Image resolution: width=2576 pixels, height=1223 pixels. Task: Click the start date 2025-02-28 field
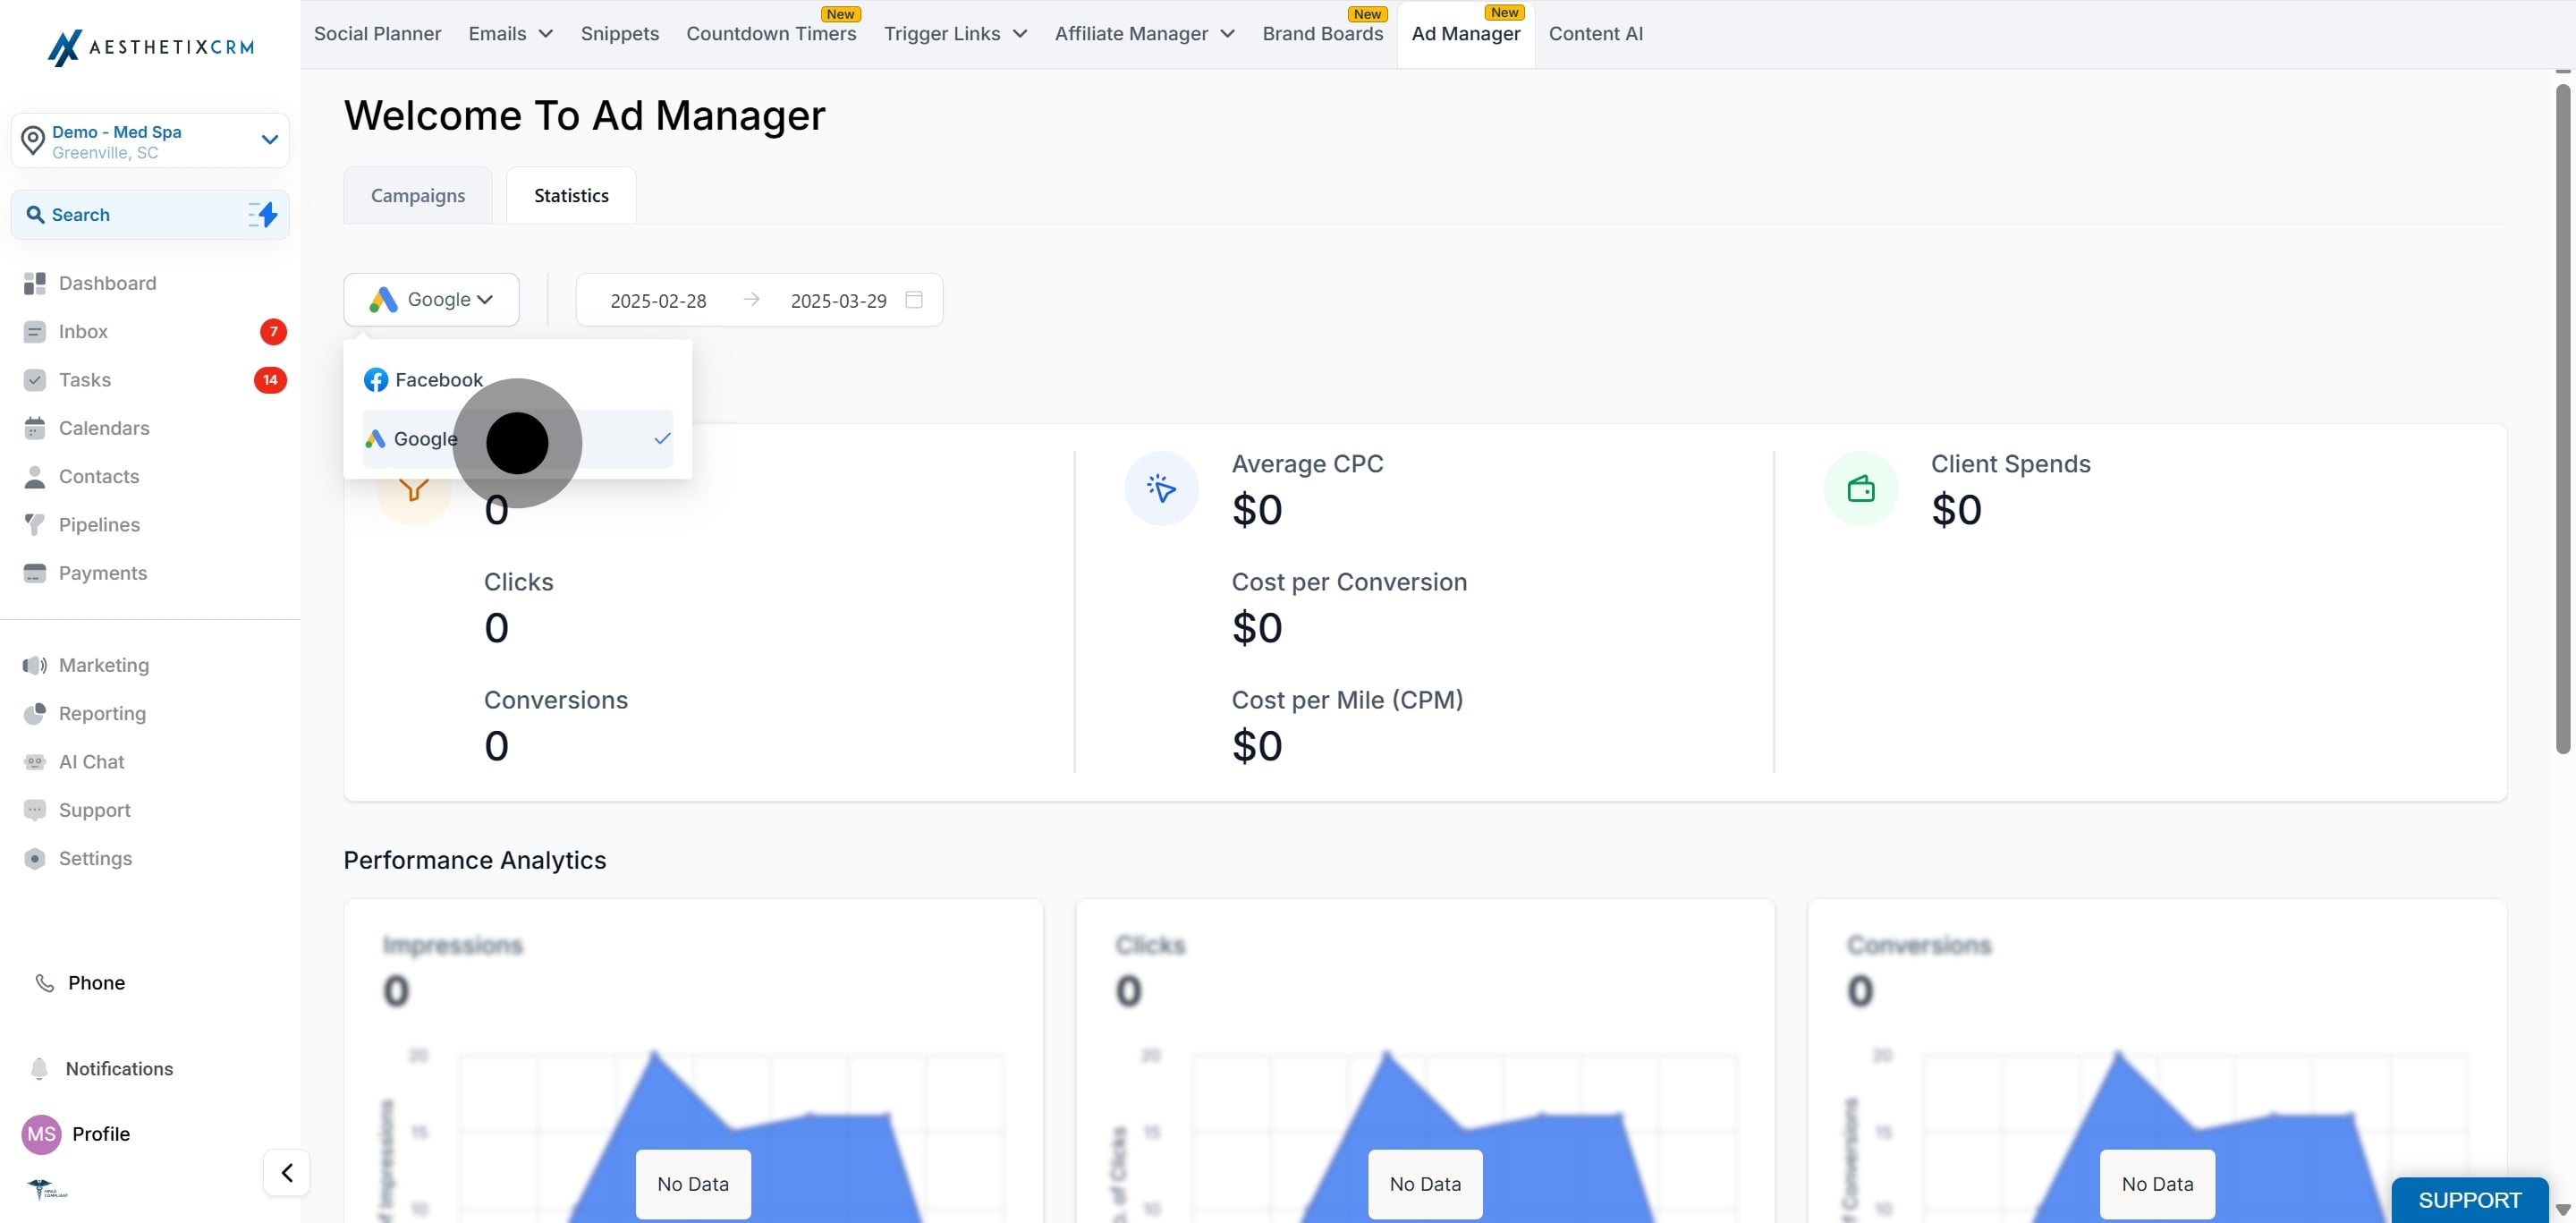(x=658, y=301)
